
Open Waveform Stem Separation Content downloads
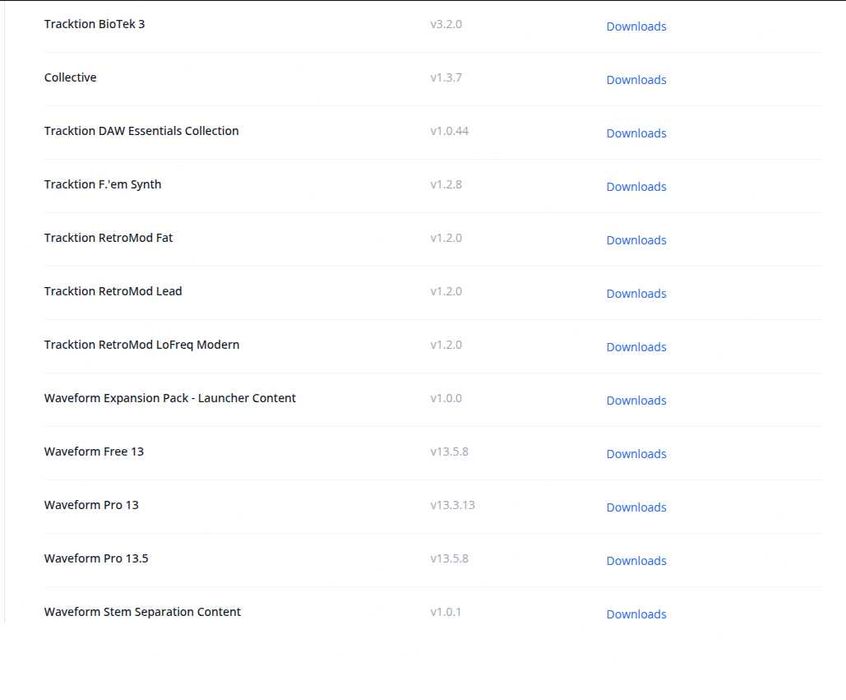coord(636,614)
